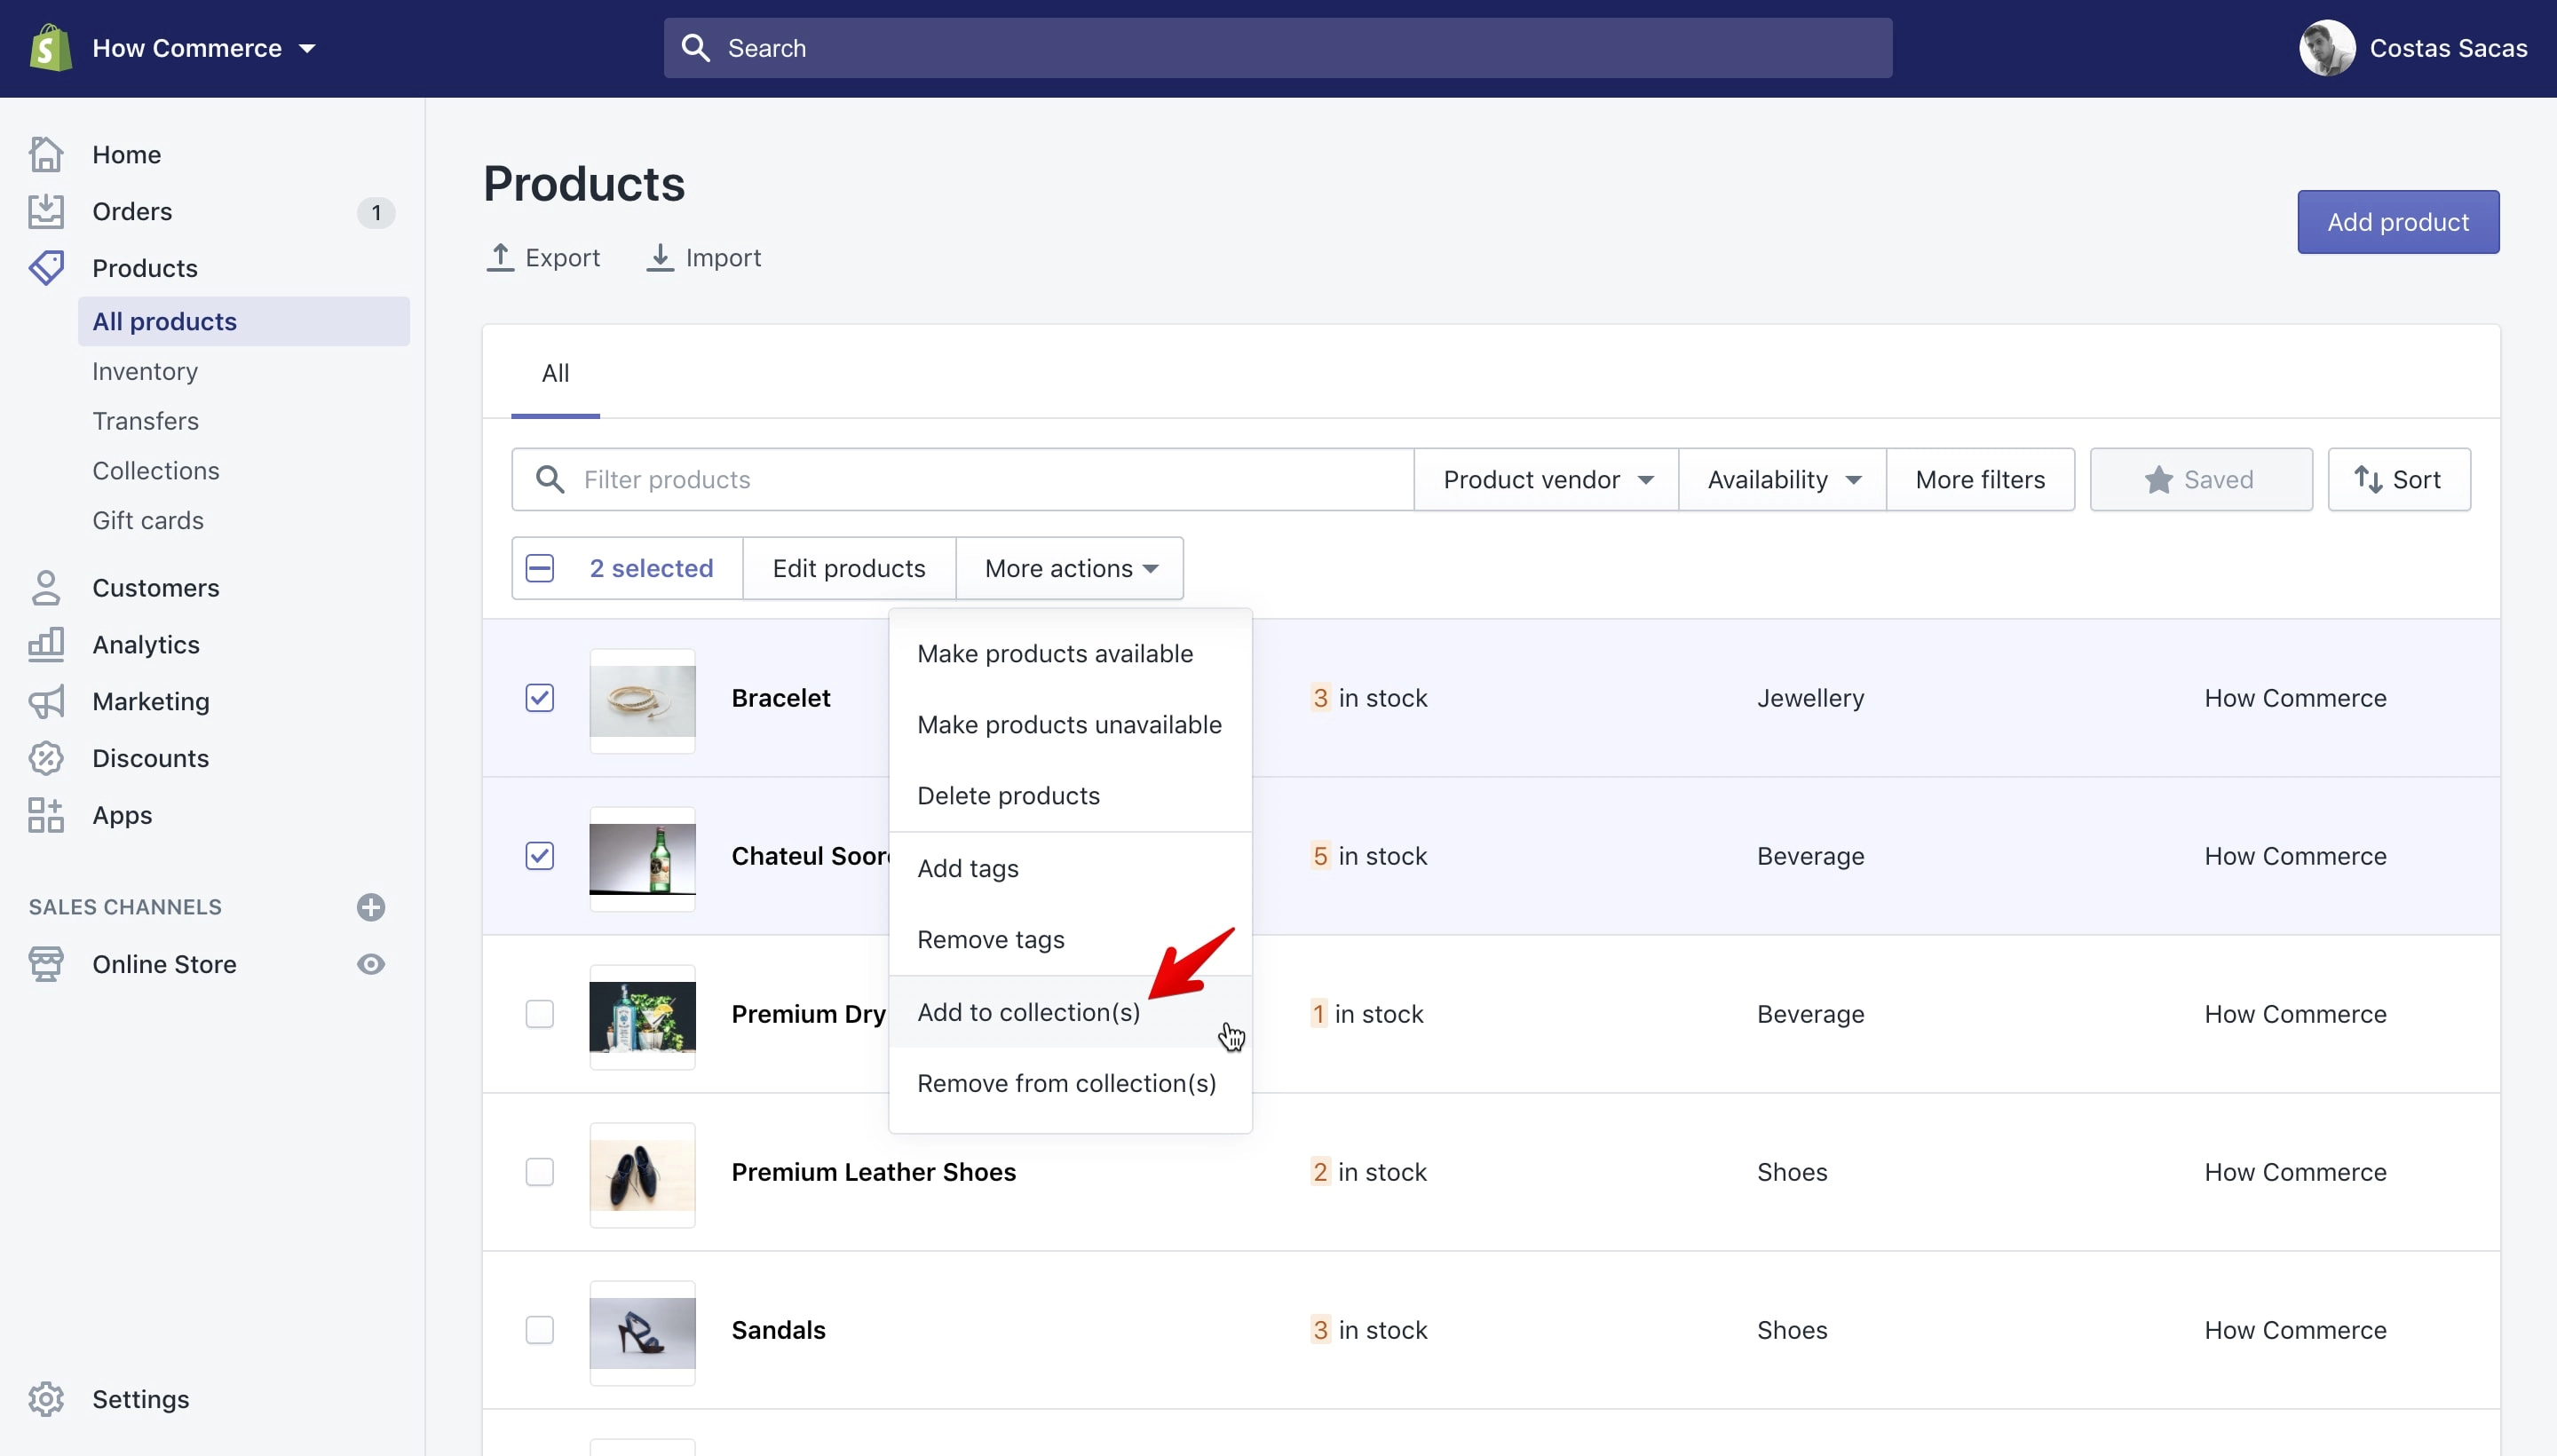Open the How Commerce store dropdown
The width and height of the screenshot is (2557, 1456).
[x=203, y=48]
